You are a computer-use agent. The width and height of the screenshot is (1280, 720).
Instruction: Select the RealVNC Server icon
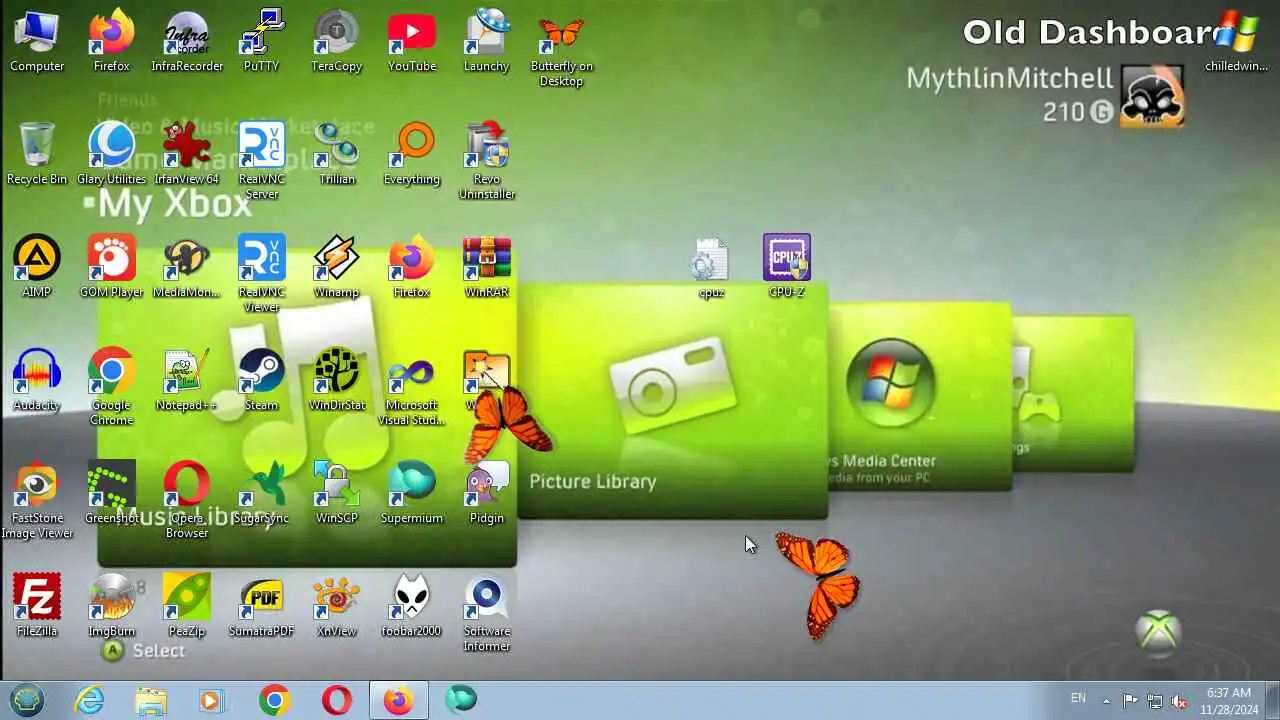tap(261, 162)
